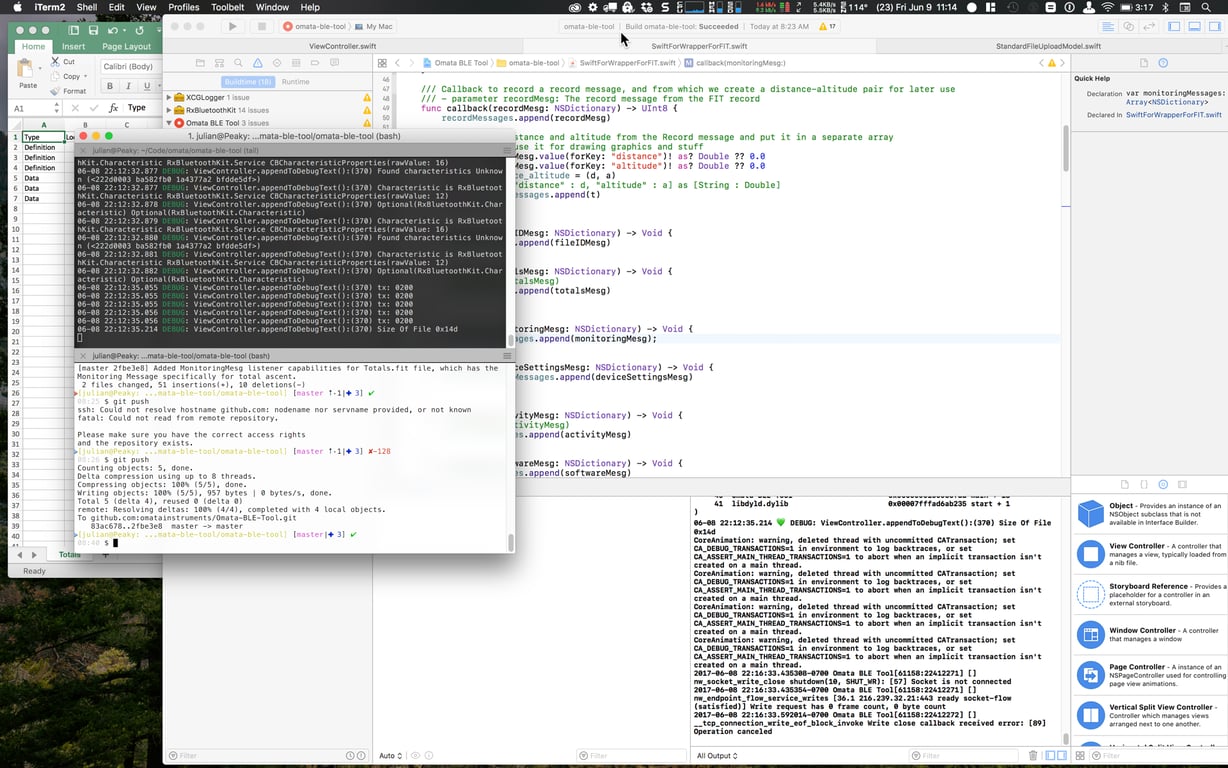Open the project navigator folder icon
This screenshot has width=1228, height=768.
click(x=200, y=63)
